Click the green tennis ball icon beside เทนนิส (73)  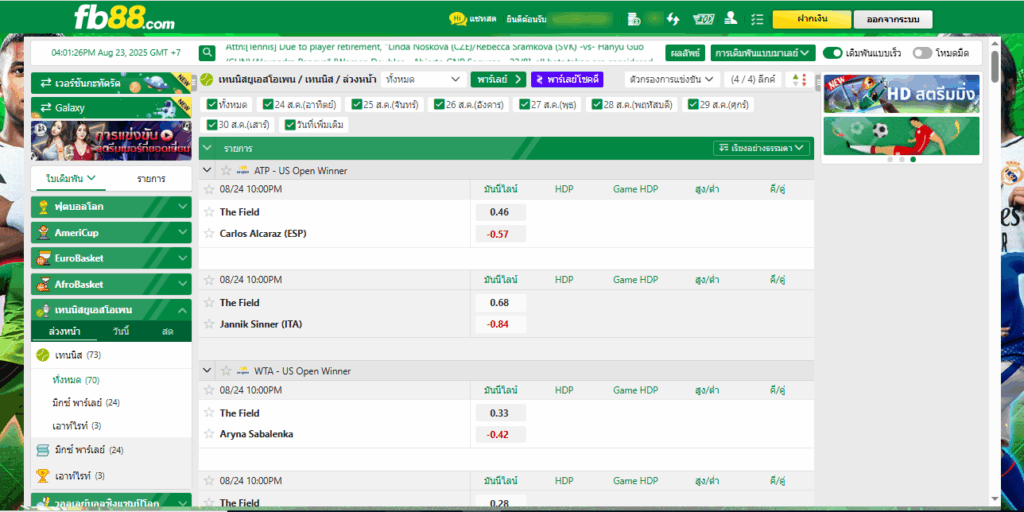coord(42,355)
